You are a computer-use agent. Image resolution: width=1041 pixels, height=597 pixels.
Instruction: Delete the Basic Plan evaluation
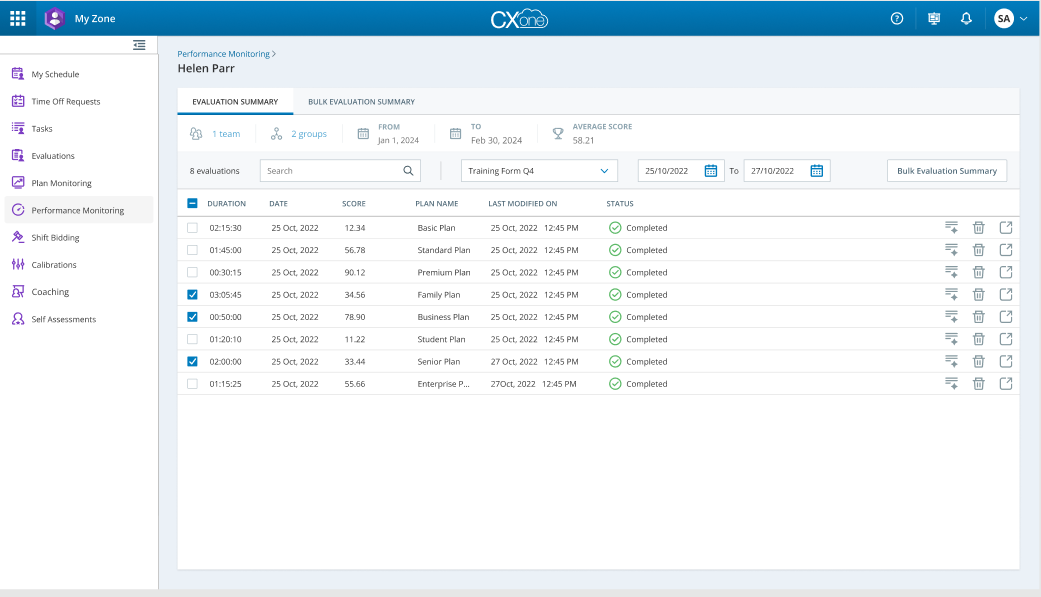tap(979, 228)
